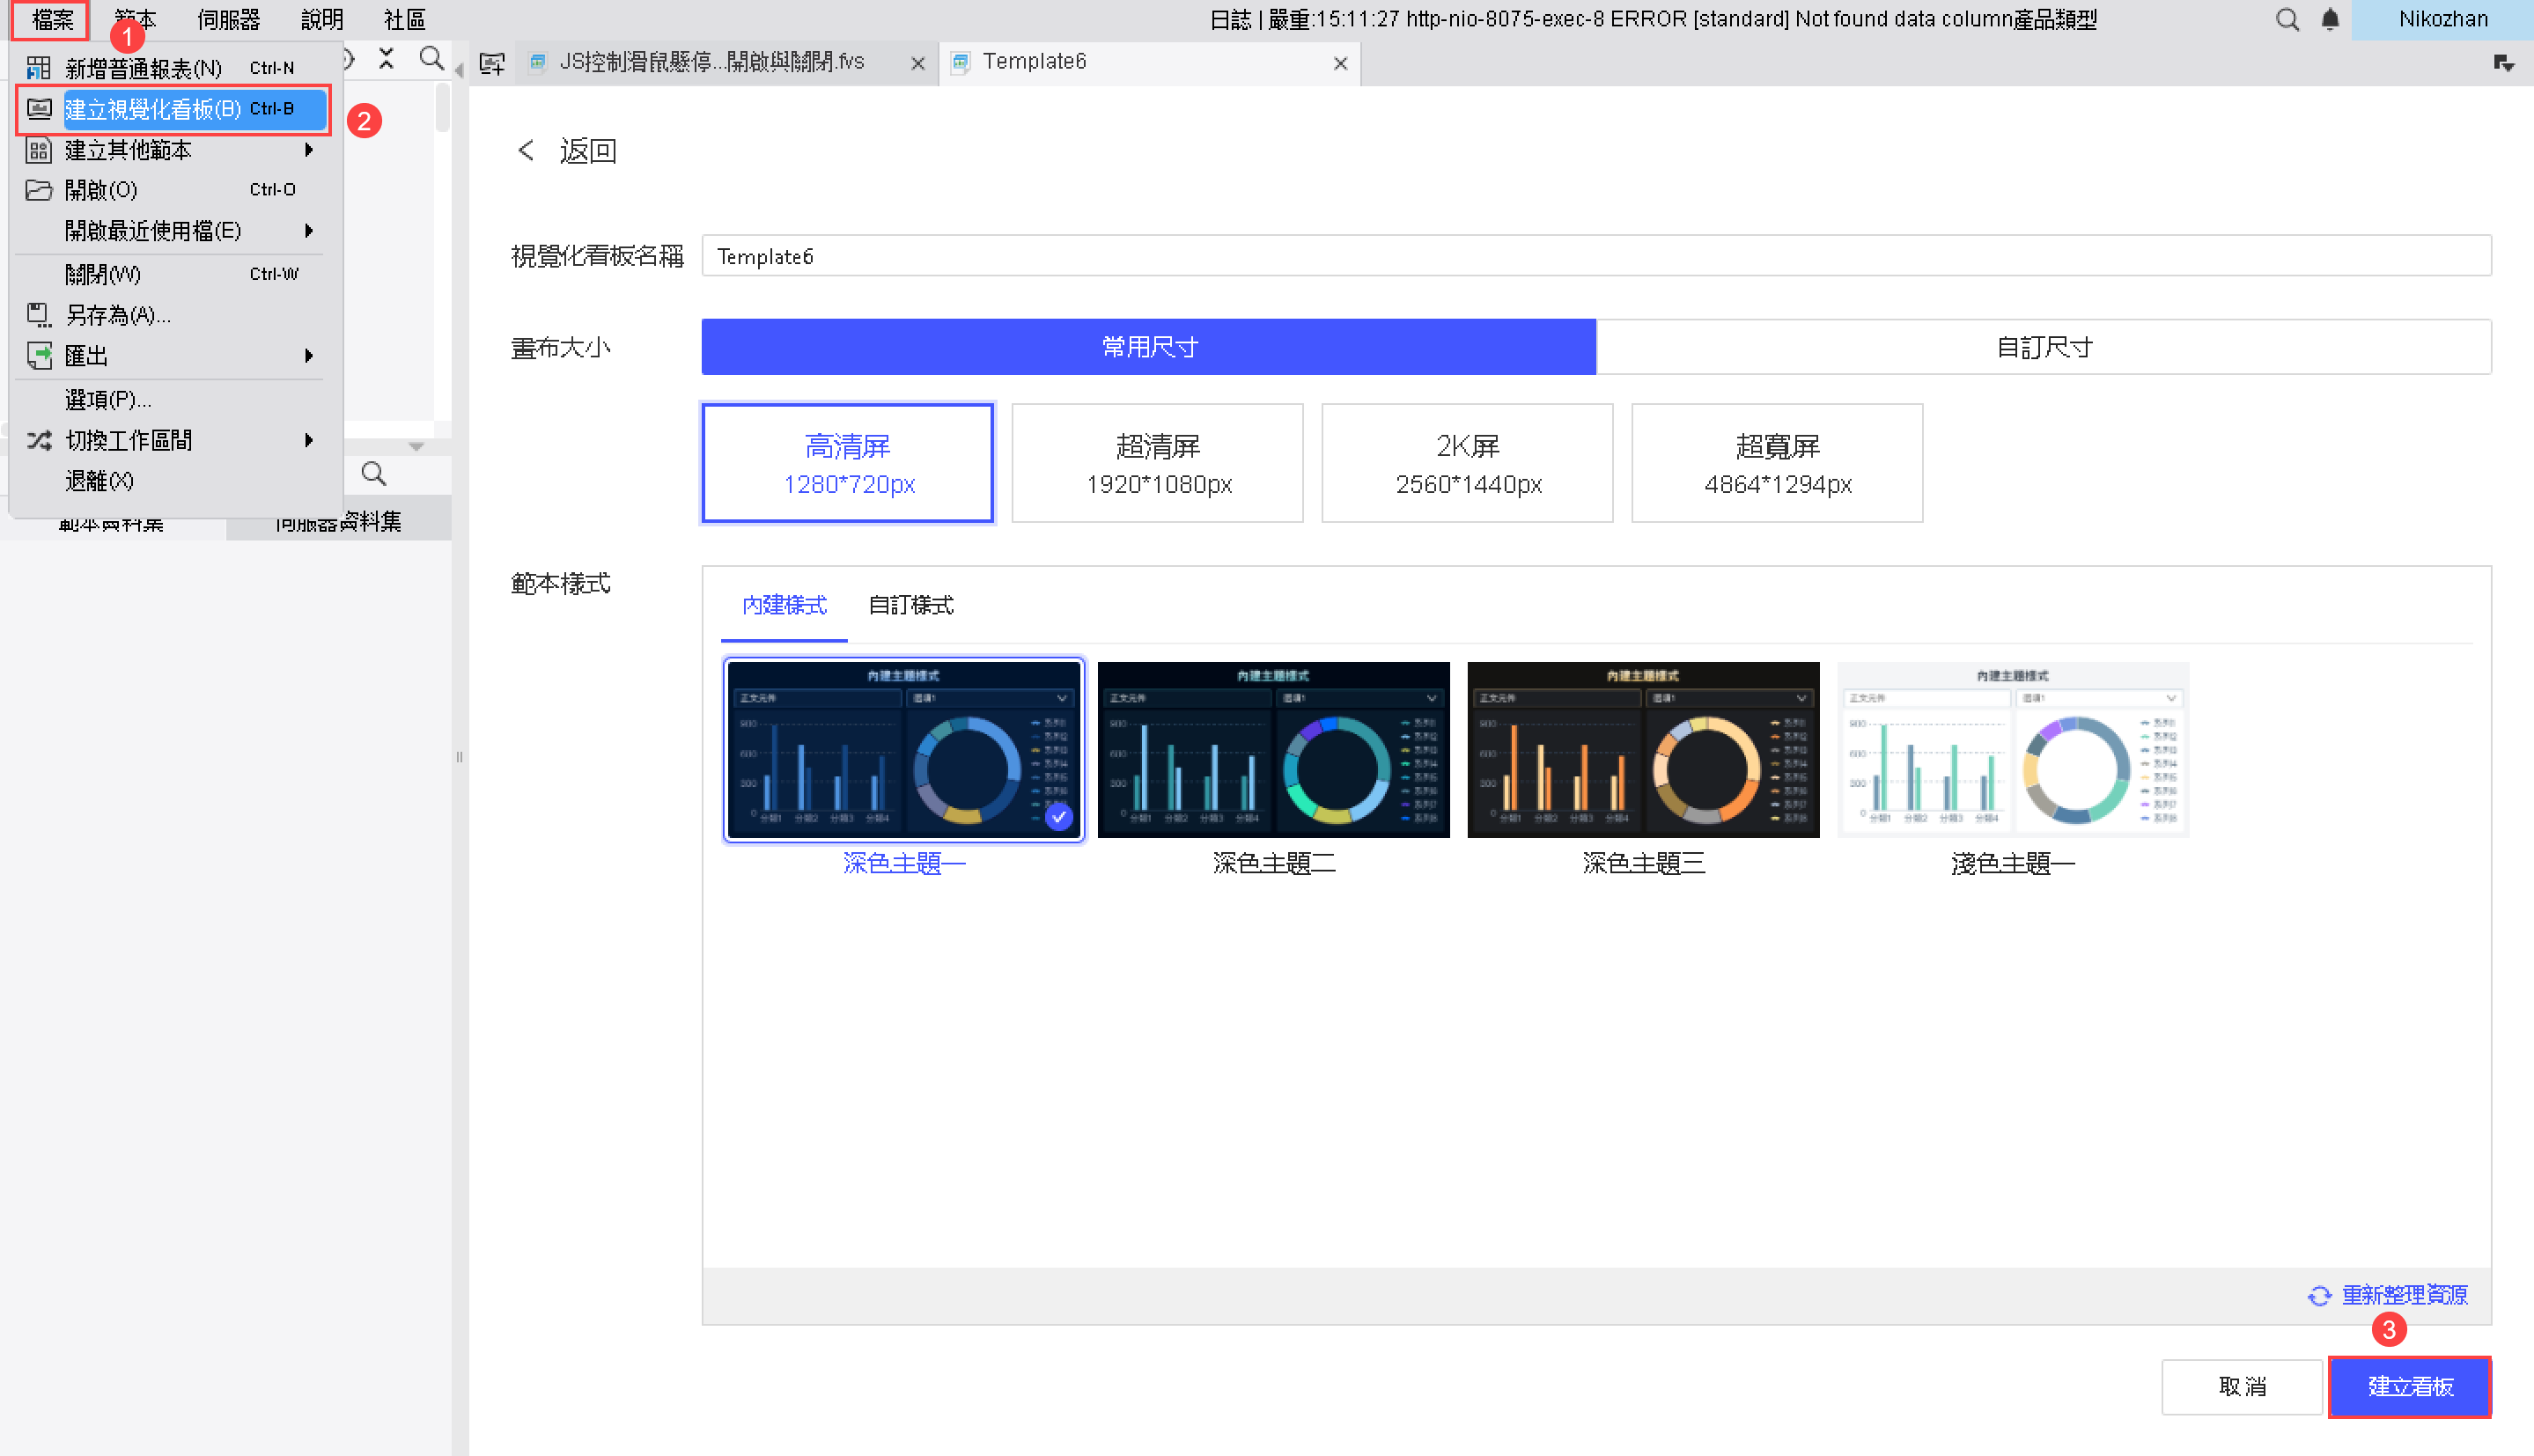
Task: Select the 淺色主題一 theme thumbnail
Action: [x=2012, y=750]
